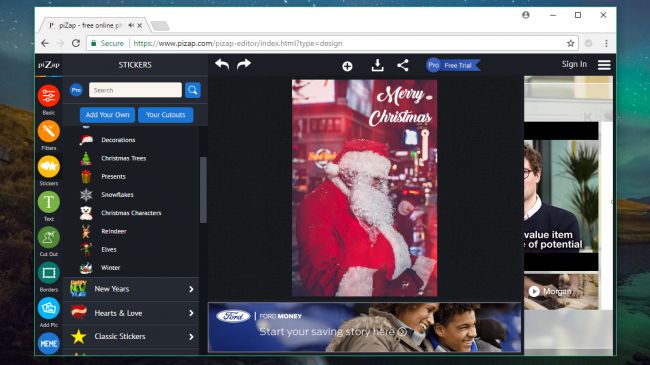Screen dimensions: 650x365
Task: Click the Pro Free Trial banner
Action: (453, 66)
